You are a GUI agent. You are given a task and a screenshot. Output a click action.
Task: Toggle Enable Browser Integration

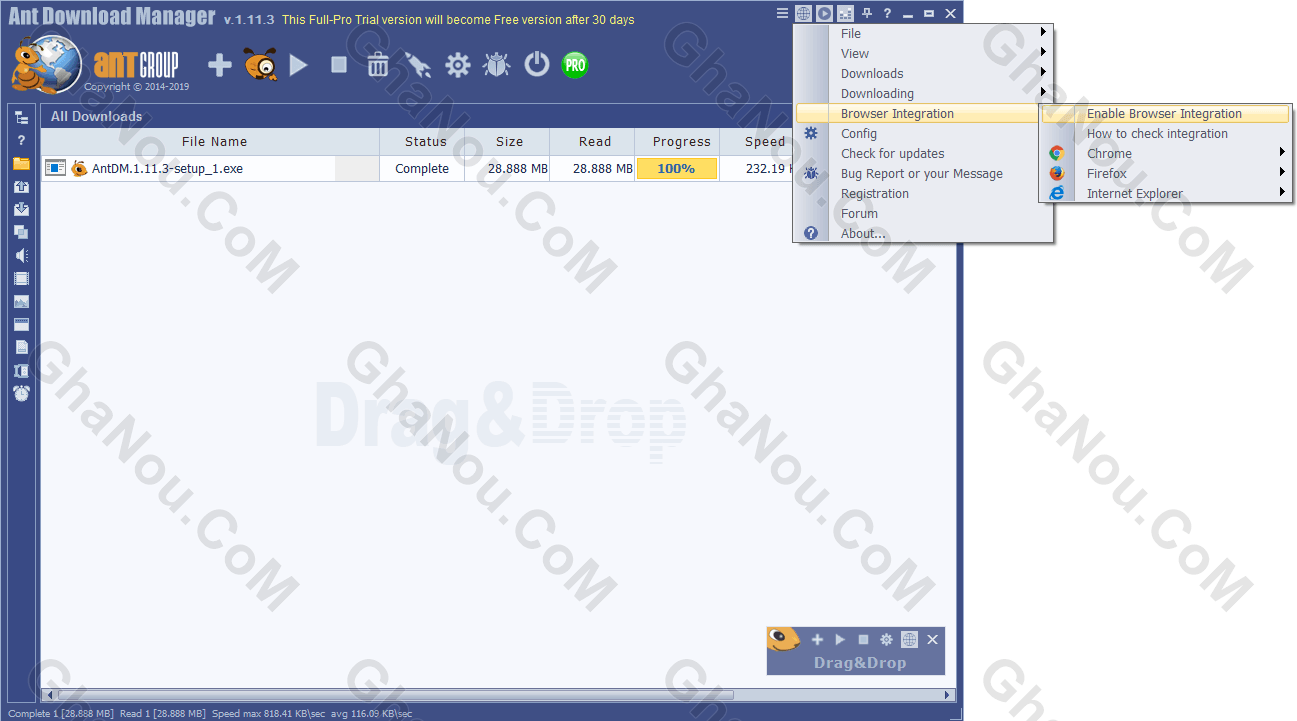click(x=1166, y=114)
